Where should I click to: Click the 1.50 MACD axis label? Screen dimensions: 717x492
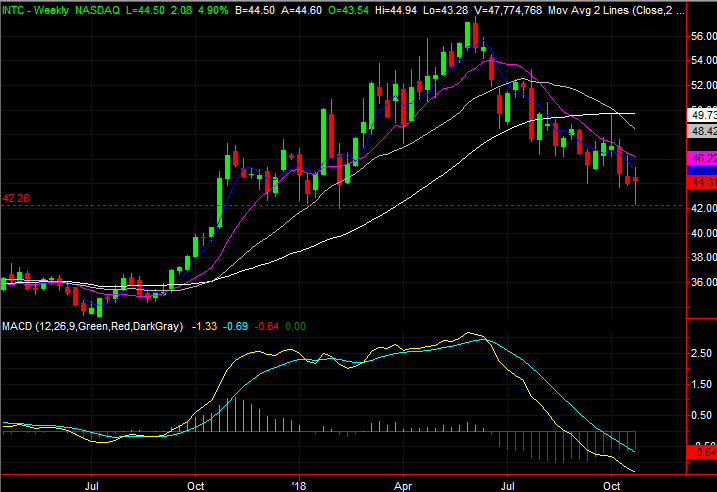click(702, 385)
